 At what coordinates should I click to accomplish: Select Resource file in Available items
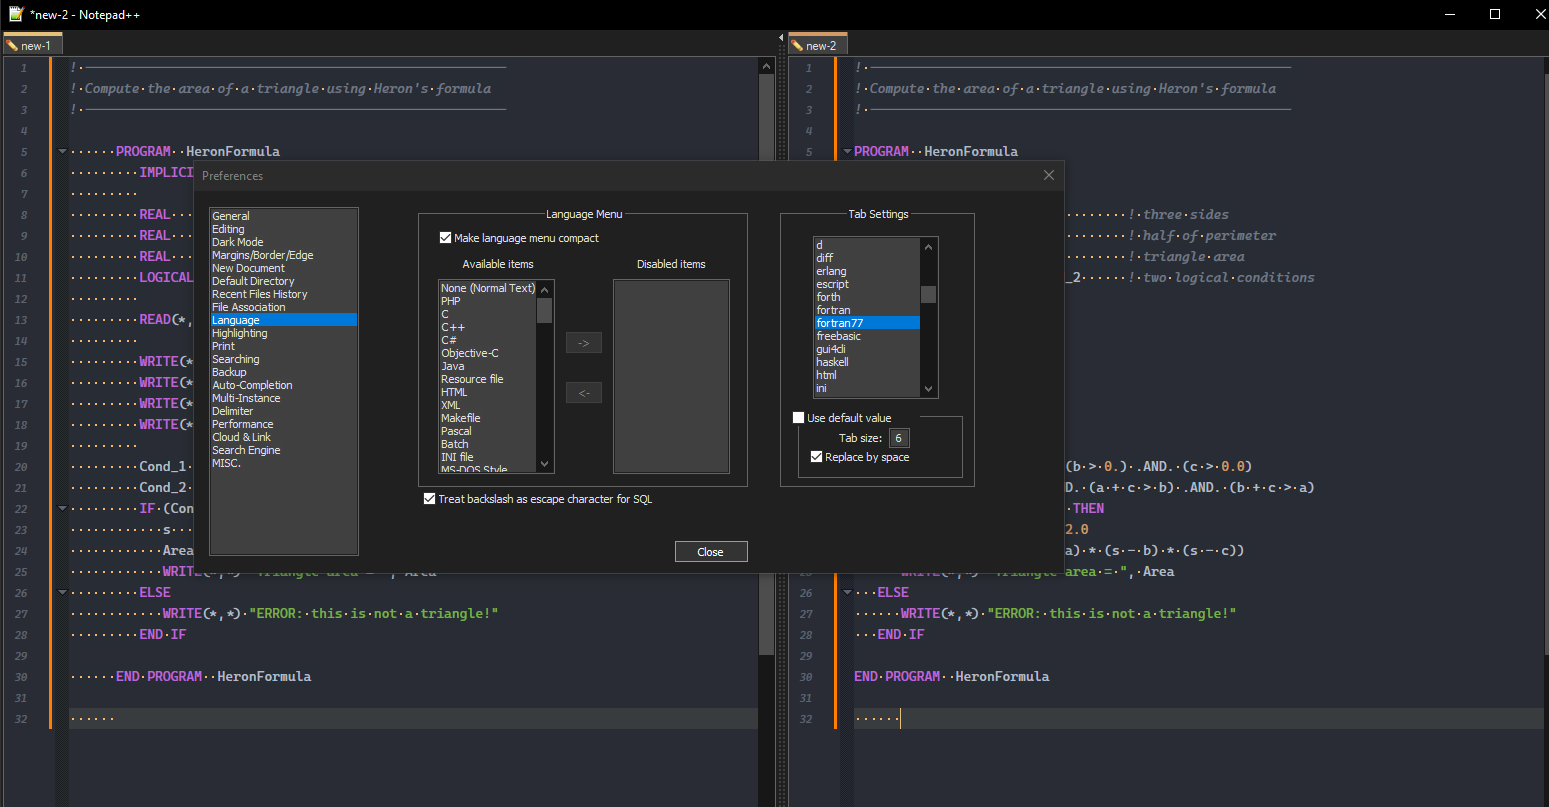pos(488,379)
